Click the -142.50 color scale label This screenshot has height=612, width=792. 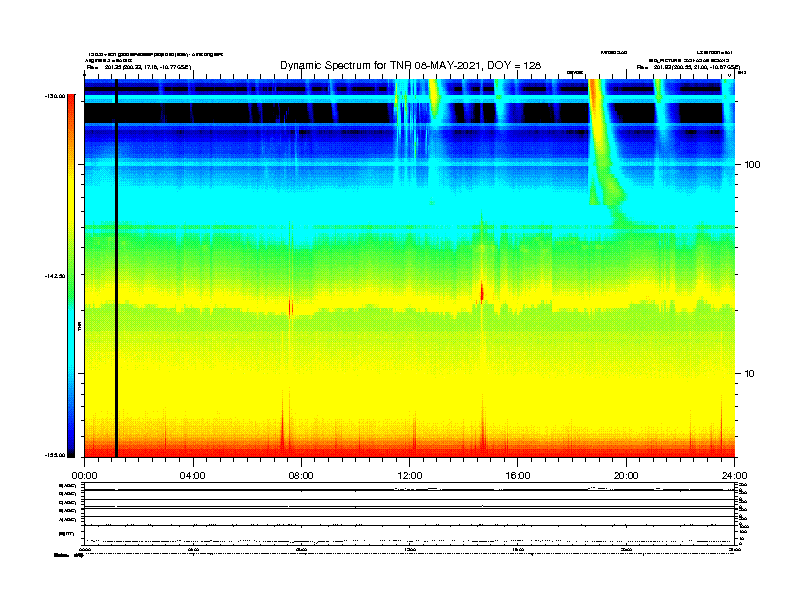(x=55, y=276)
